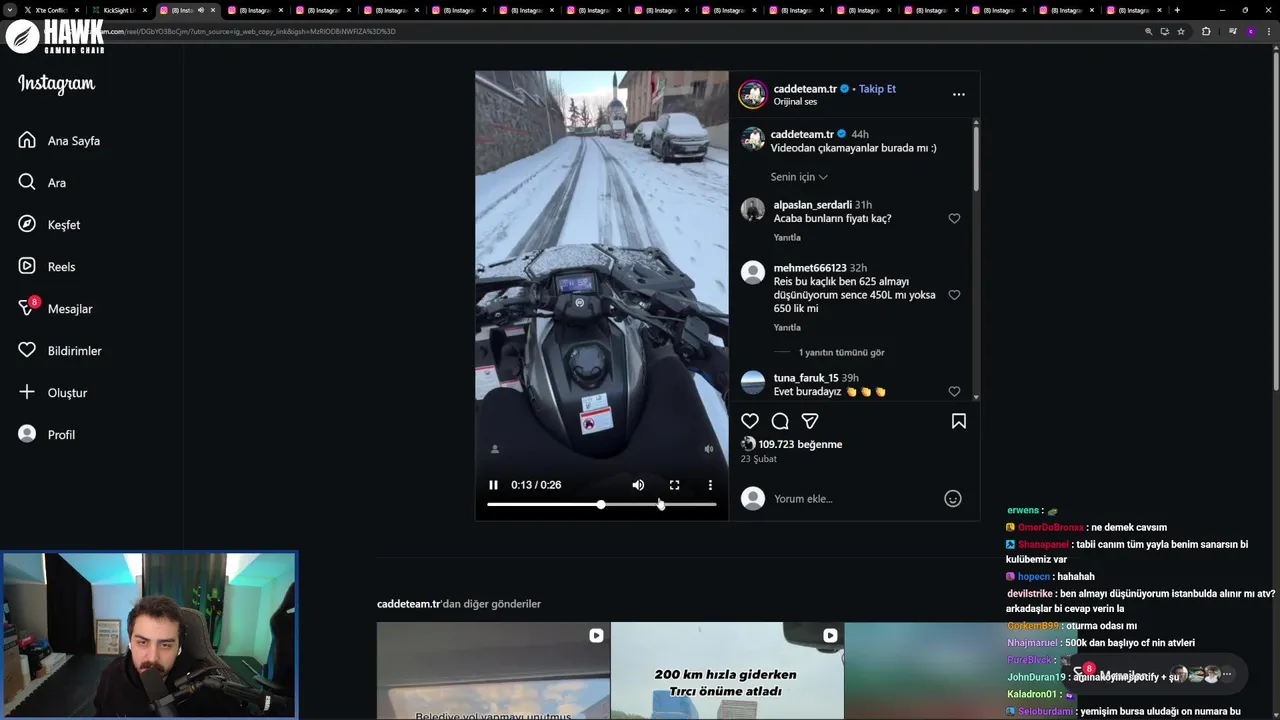Switch to the X'te Conflict browser tab
The image size is (1280, 720).
(x=51, y=10)
